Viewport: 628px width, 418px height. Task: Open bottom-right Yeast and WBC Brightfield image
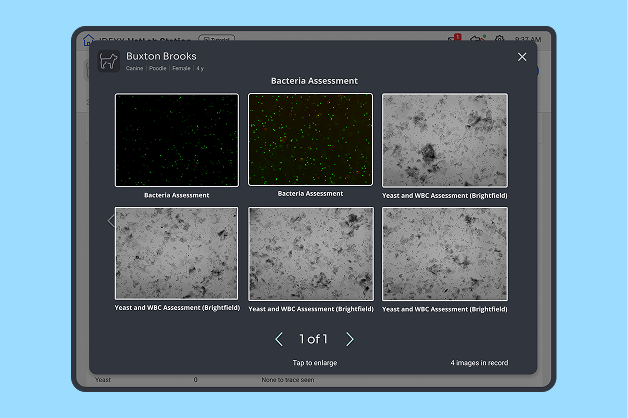point(444,254)
